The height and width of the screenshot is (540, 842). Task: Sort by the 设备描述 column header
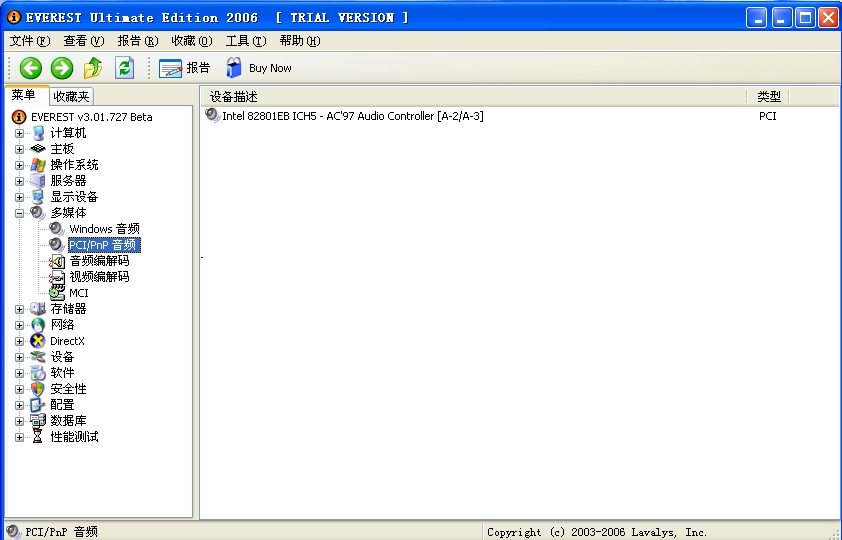pyautogui.click(x=474, y=97)
